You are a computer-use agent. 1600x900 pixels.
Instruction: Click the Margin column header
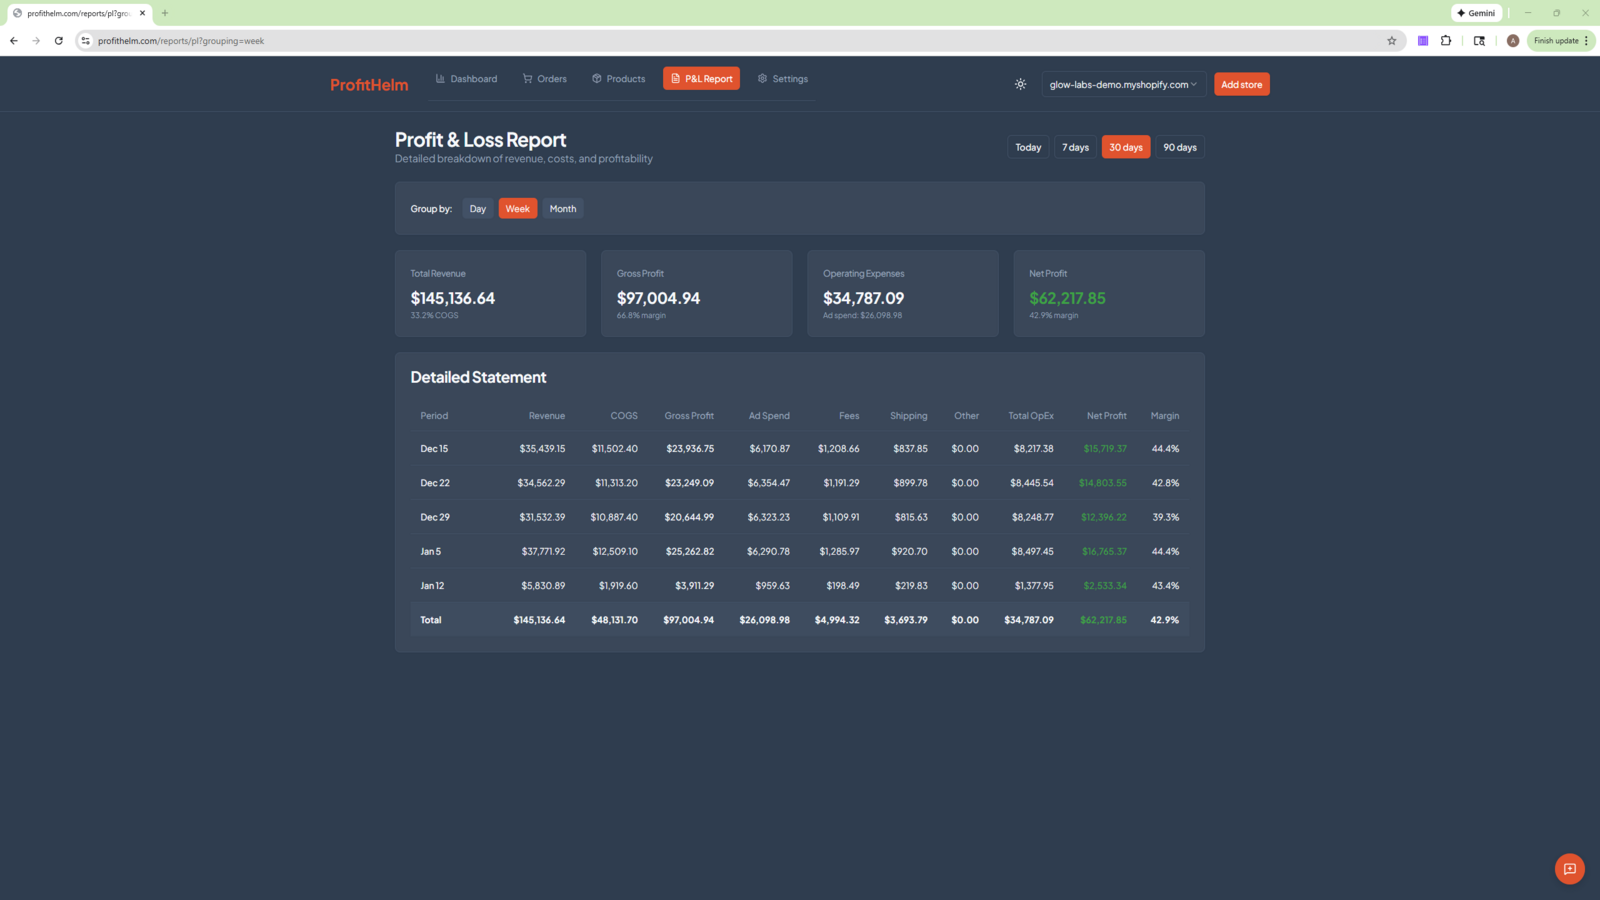click(x=1165, y=416)
